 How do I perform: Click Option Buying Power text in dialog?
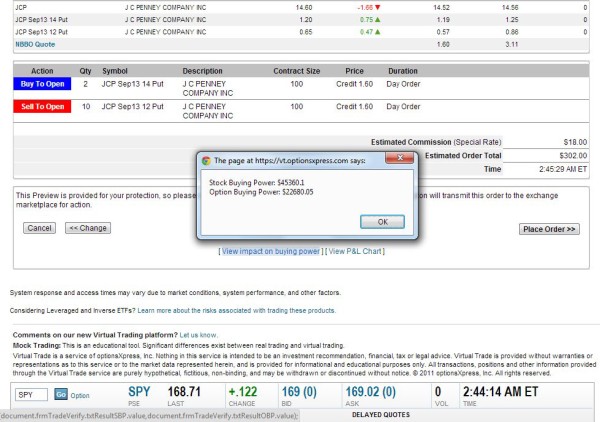click(261, 192)
